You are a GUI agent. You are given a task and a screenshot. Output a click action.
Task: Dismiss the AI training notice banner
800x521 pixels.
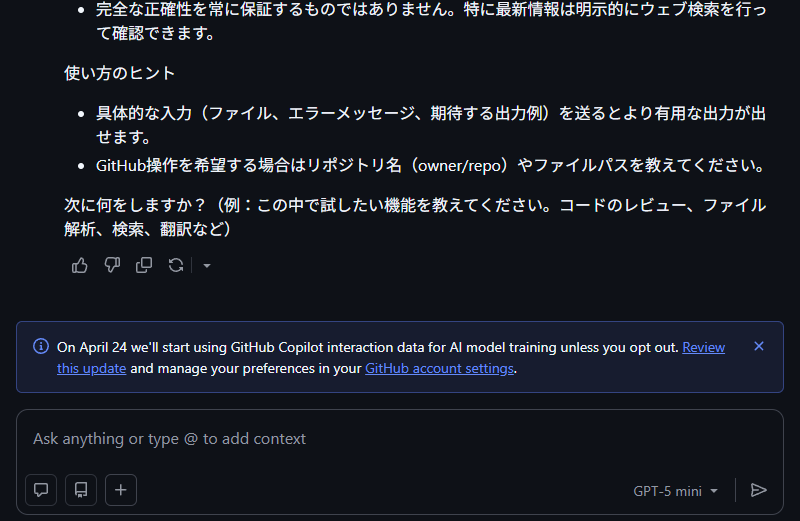pyautogui.click(x=758, y=346)
